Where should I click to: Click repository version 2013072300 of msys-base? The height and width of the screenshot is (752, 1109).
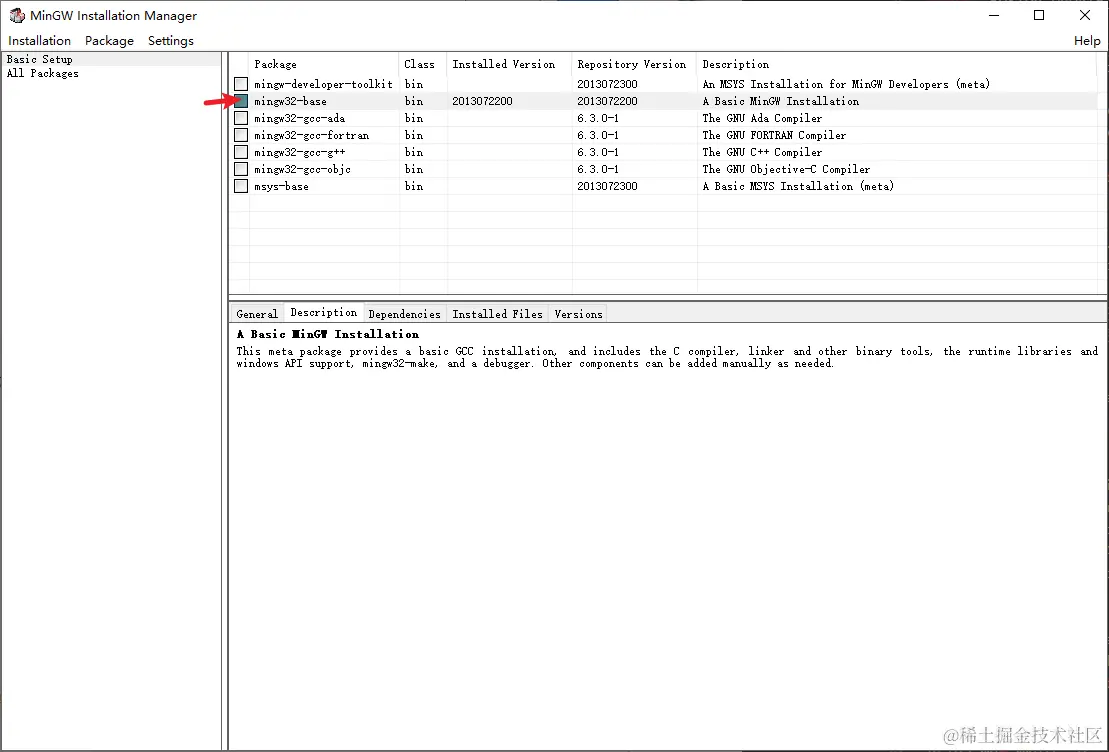[608, 186]
